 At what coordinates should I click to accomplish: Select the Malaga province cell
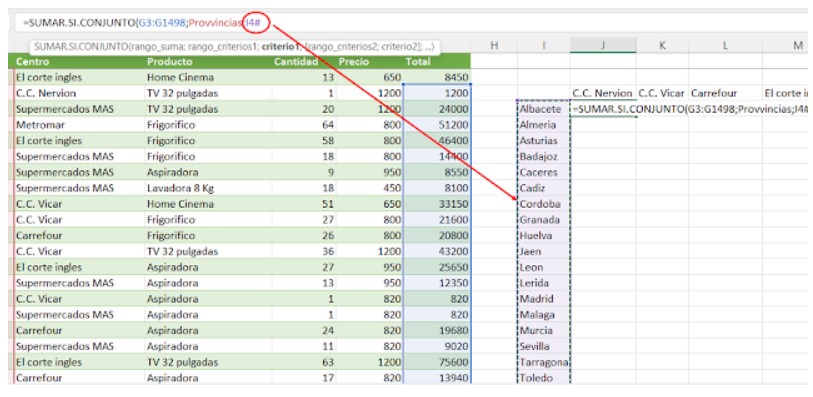(x=543, y=315)
